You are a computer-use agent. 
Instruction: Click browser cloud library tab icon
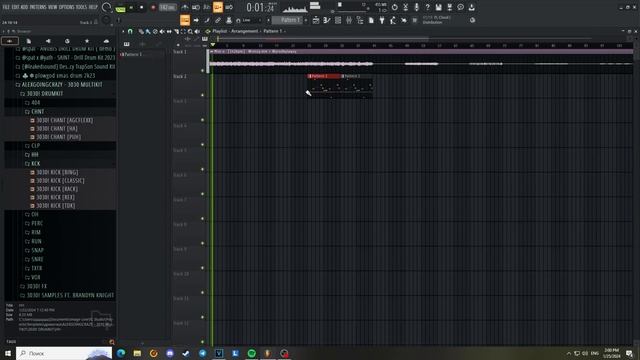pos(106,41)
